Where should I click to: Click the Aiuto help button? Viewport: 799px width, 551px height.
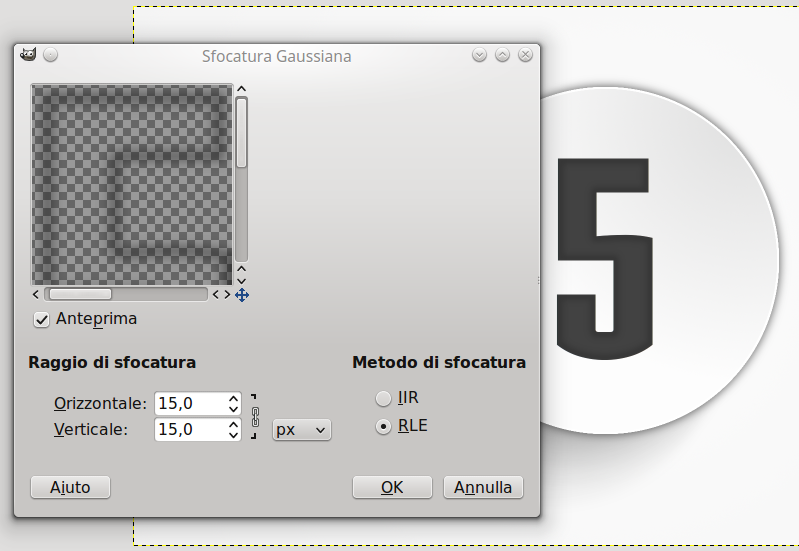point(70,487)
